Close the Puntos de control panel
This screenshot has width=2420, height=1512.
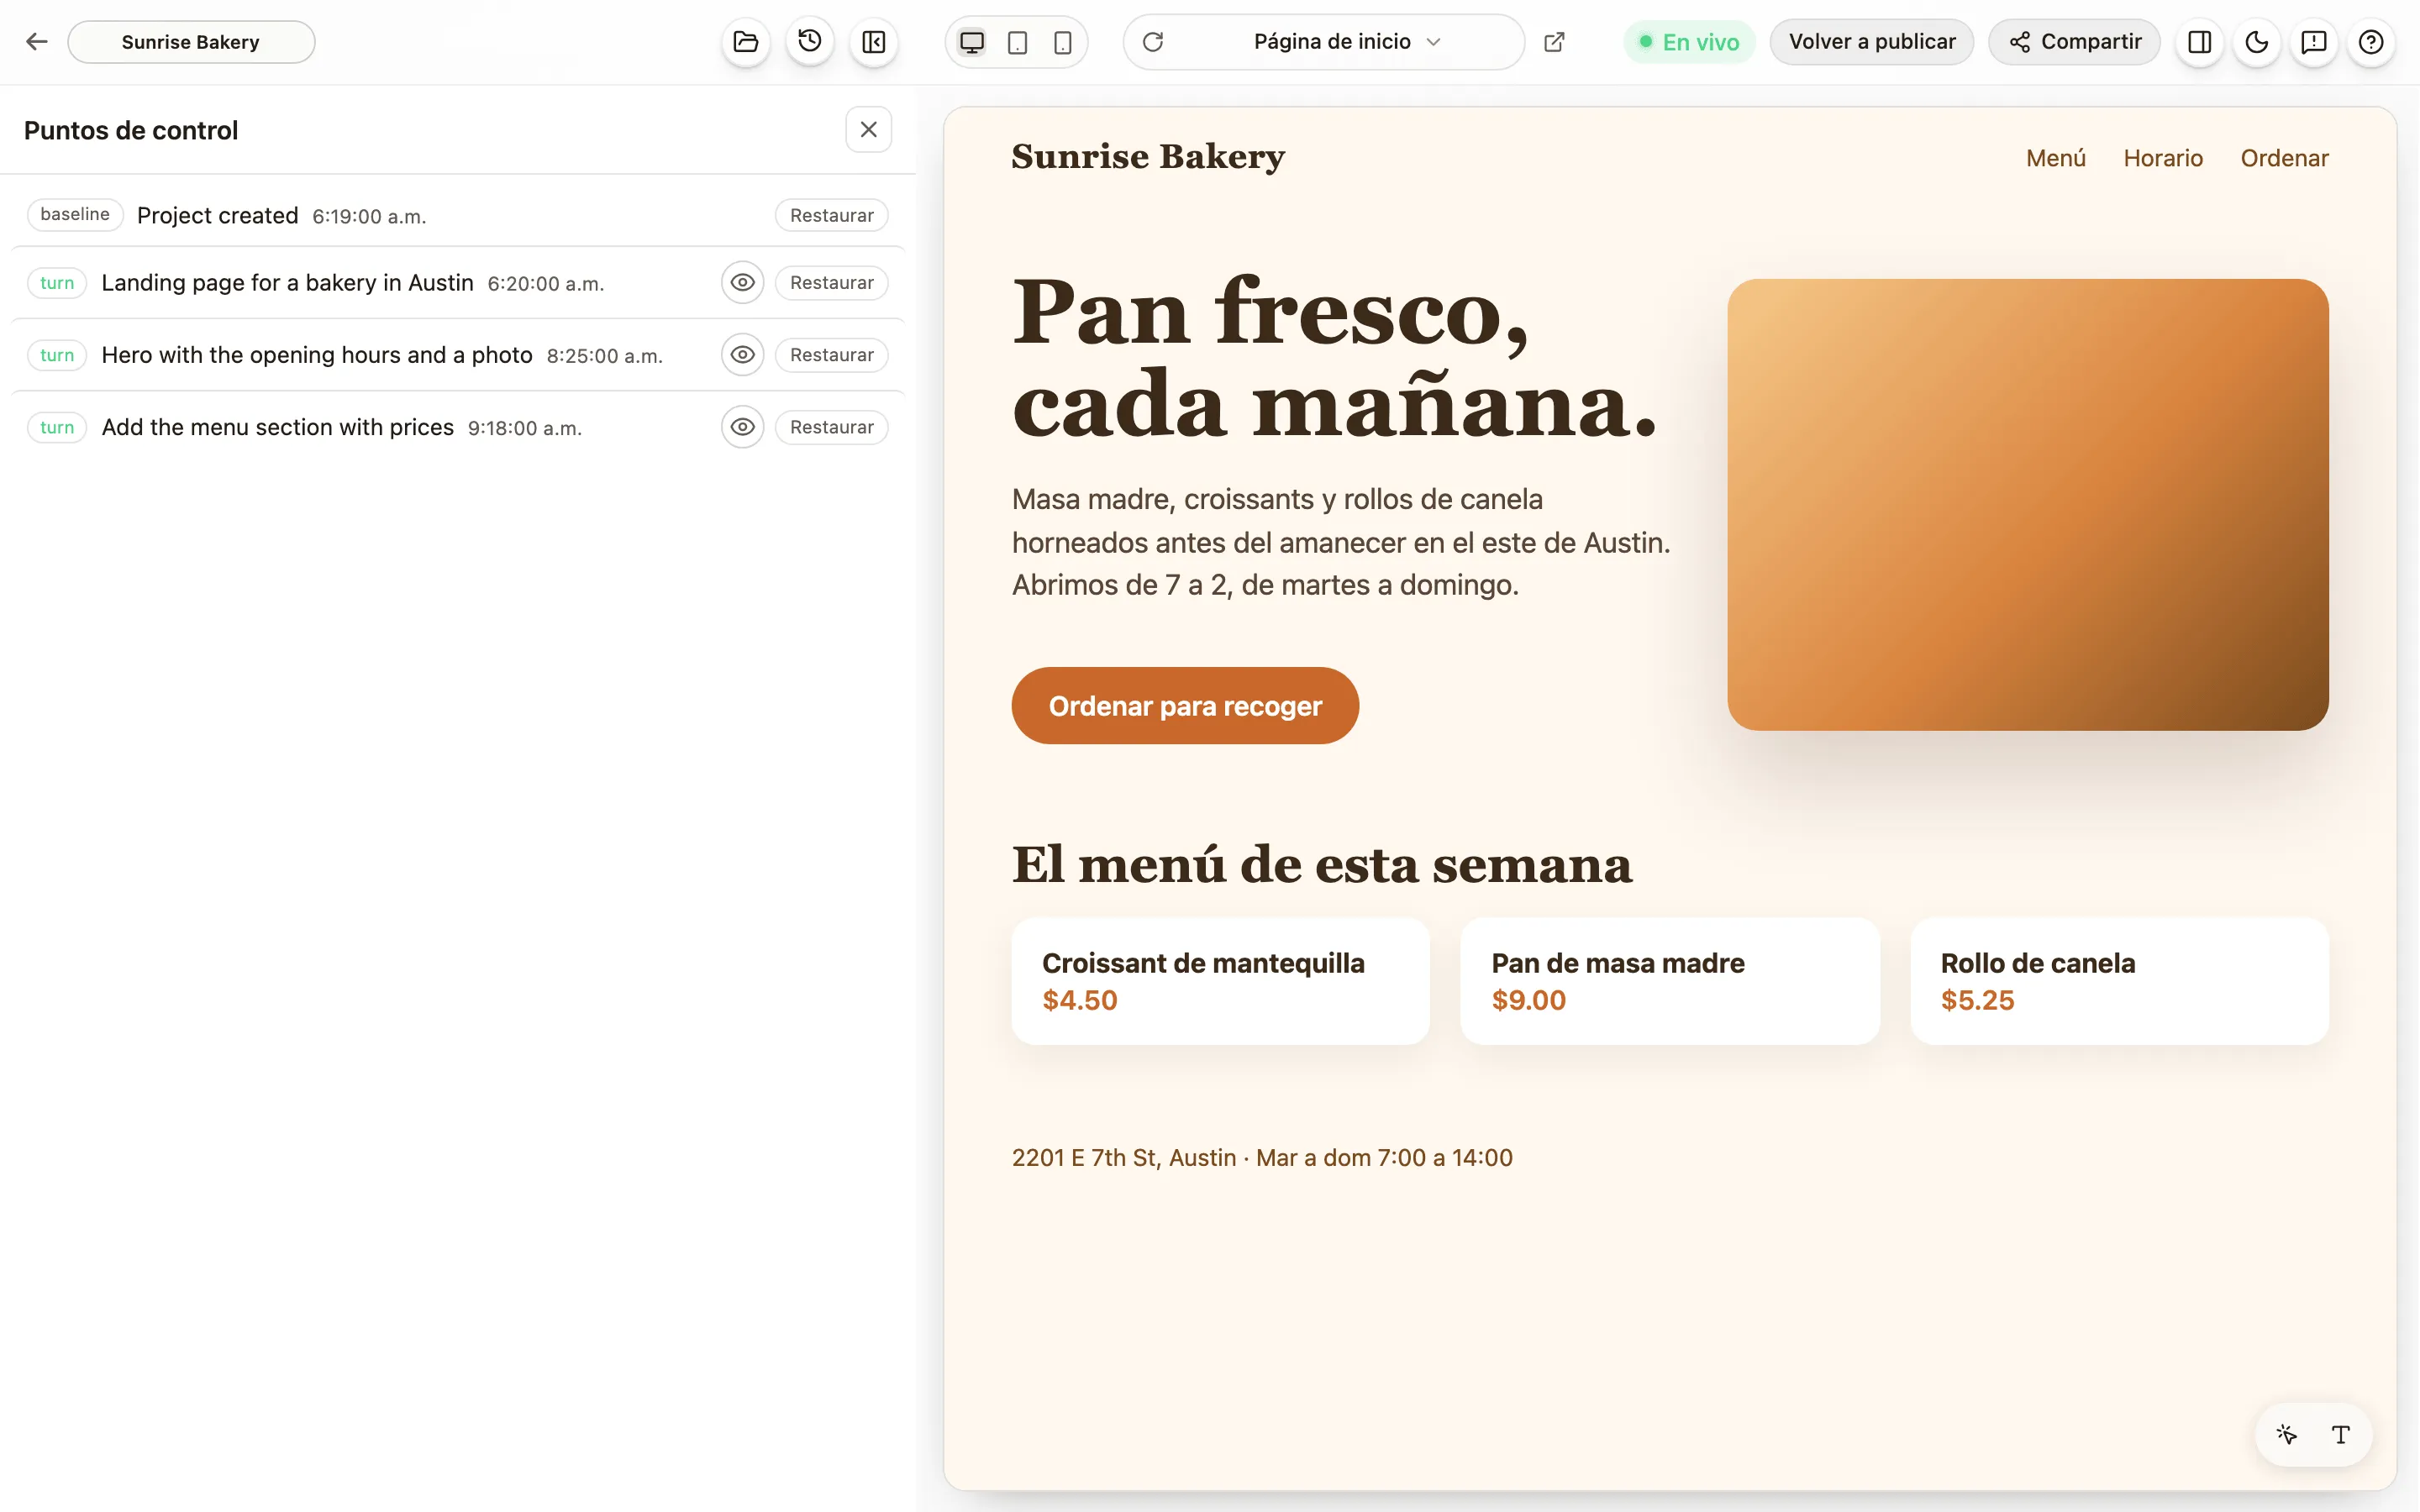[868, 130]
